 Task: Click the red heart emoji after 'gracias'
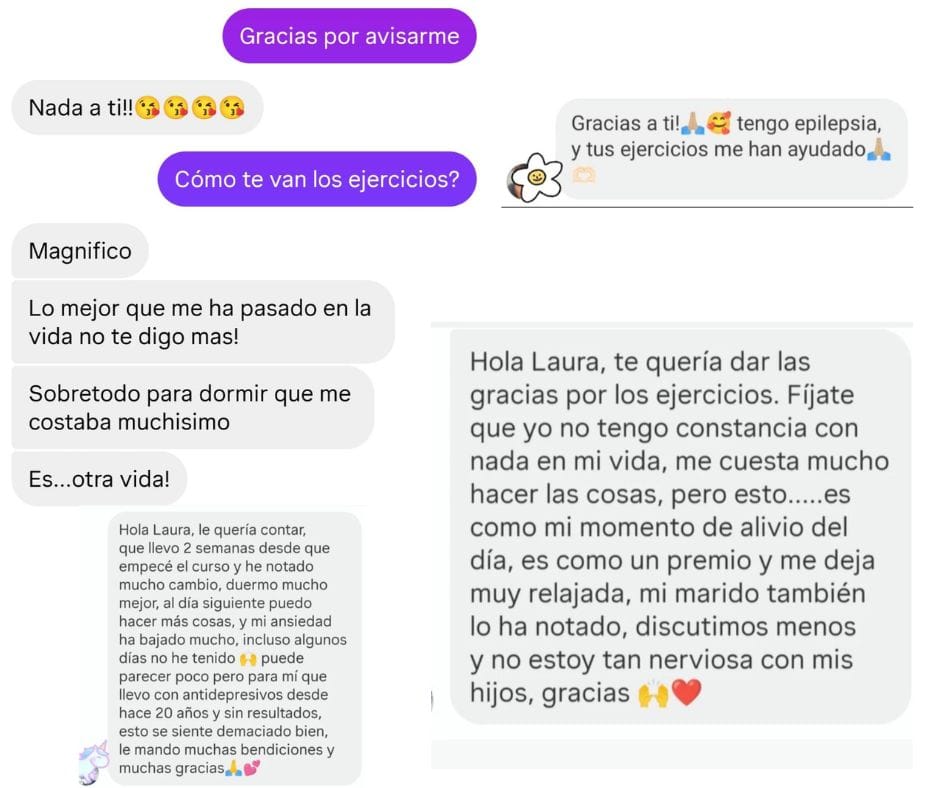pyautogui.click(x=686, y=693)
